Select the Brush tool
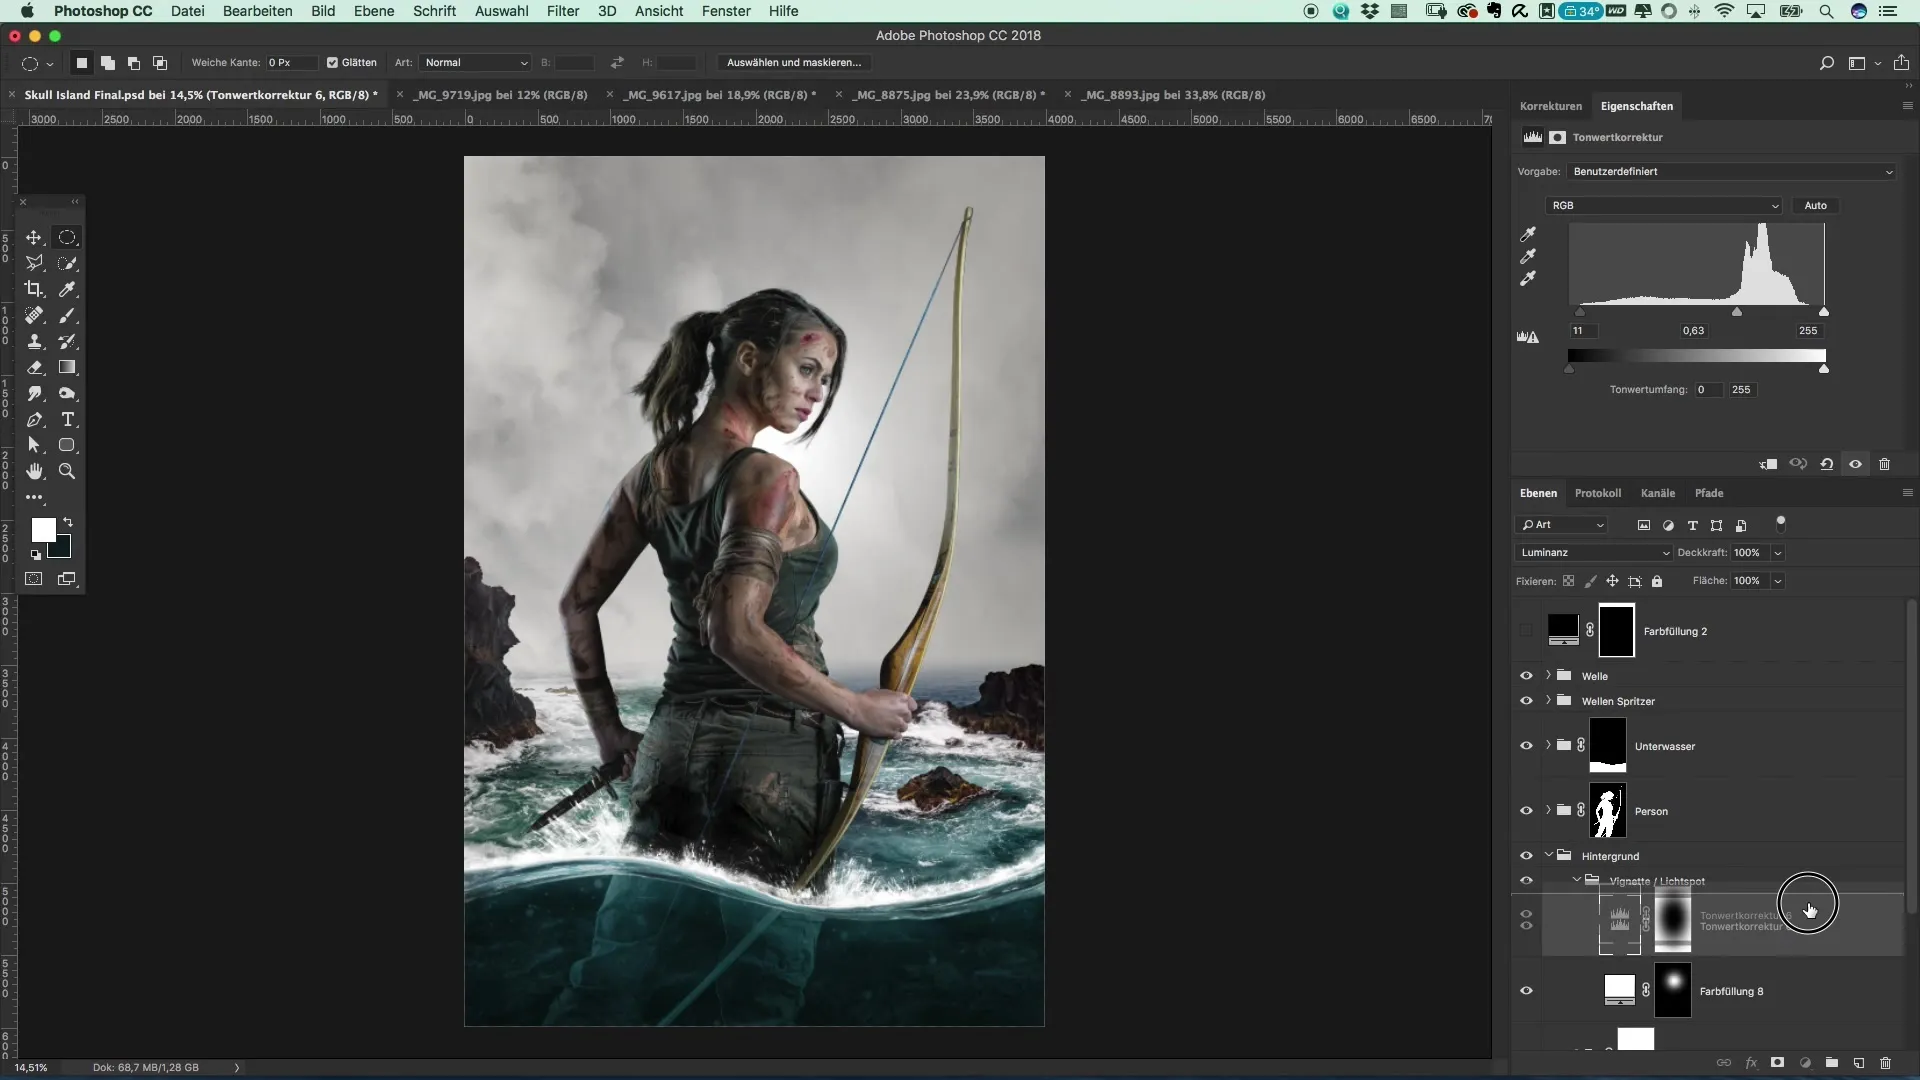 point(67,315)
